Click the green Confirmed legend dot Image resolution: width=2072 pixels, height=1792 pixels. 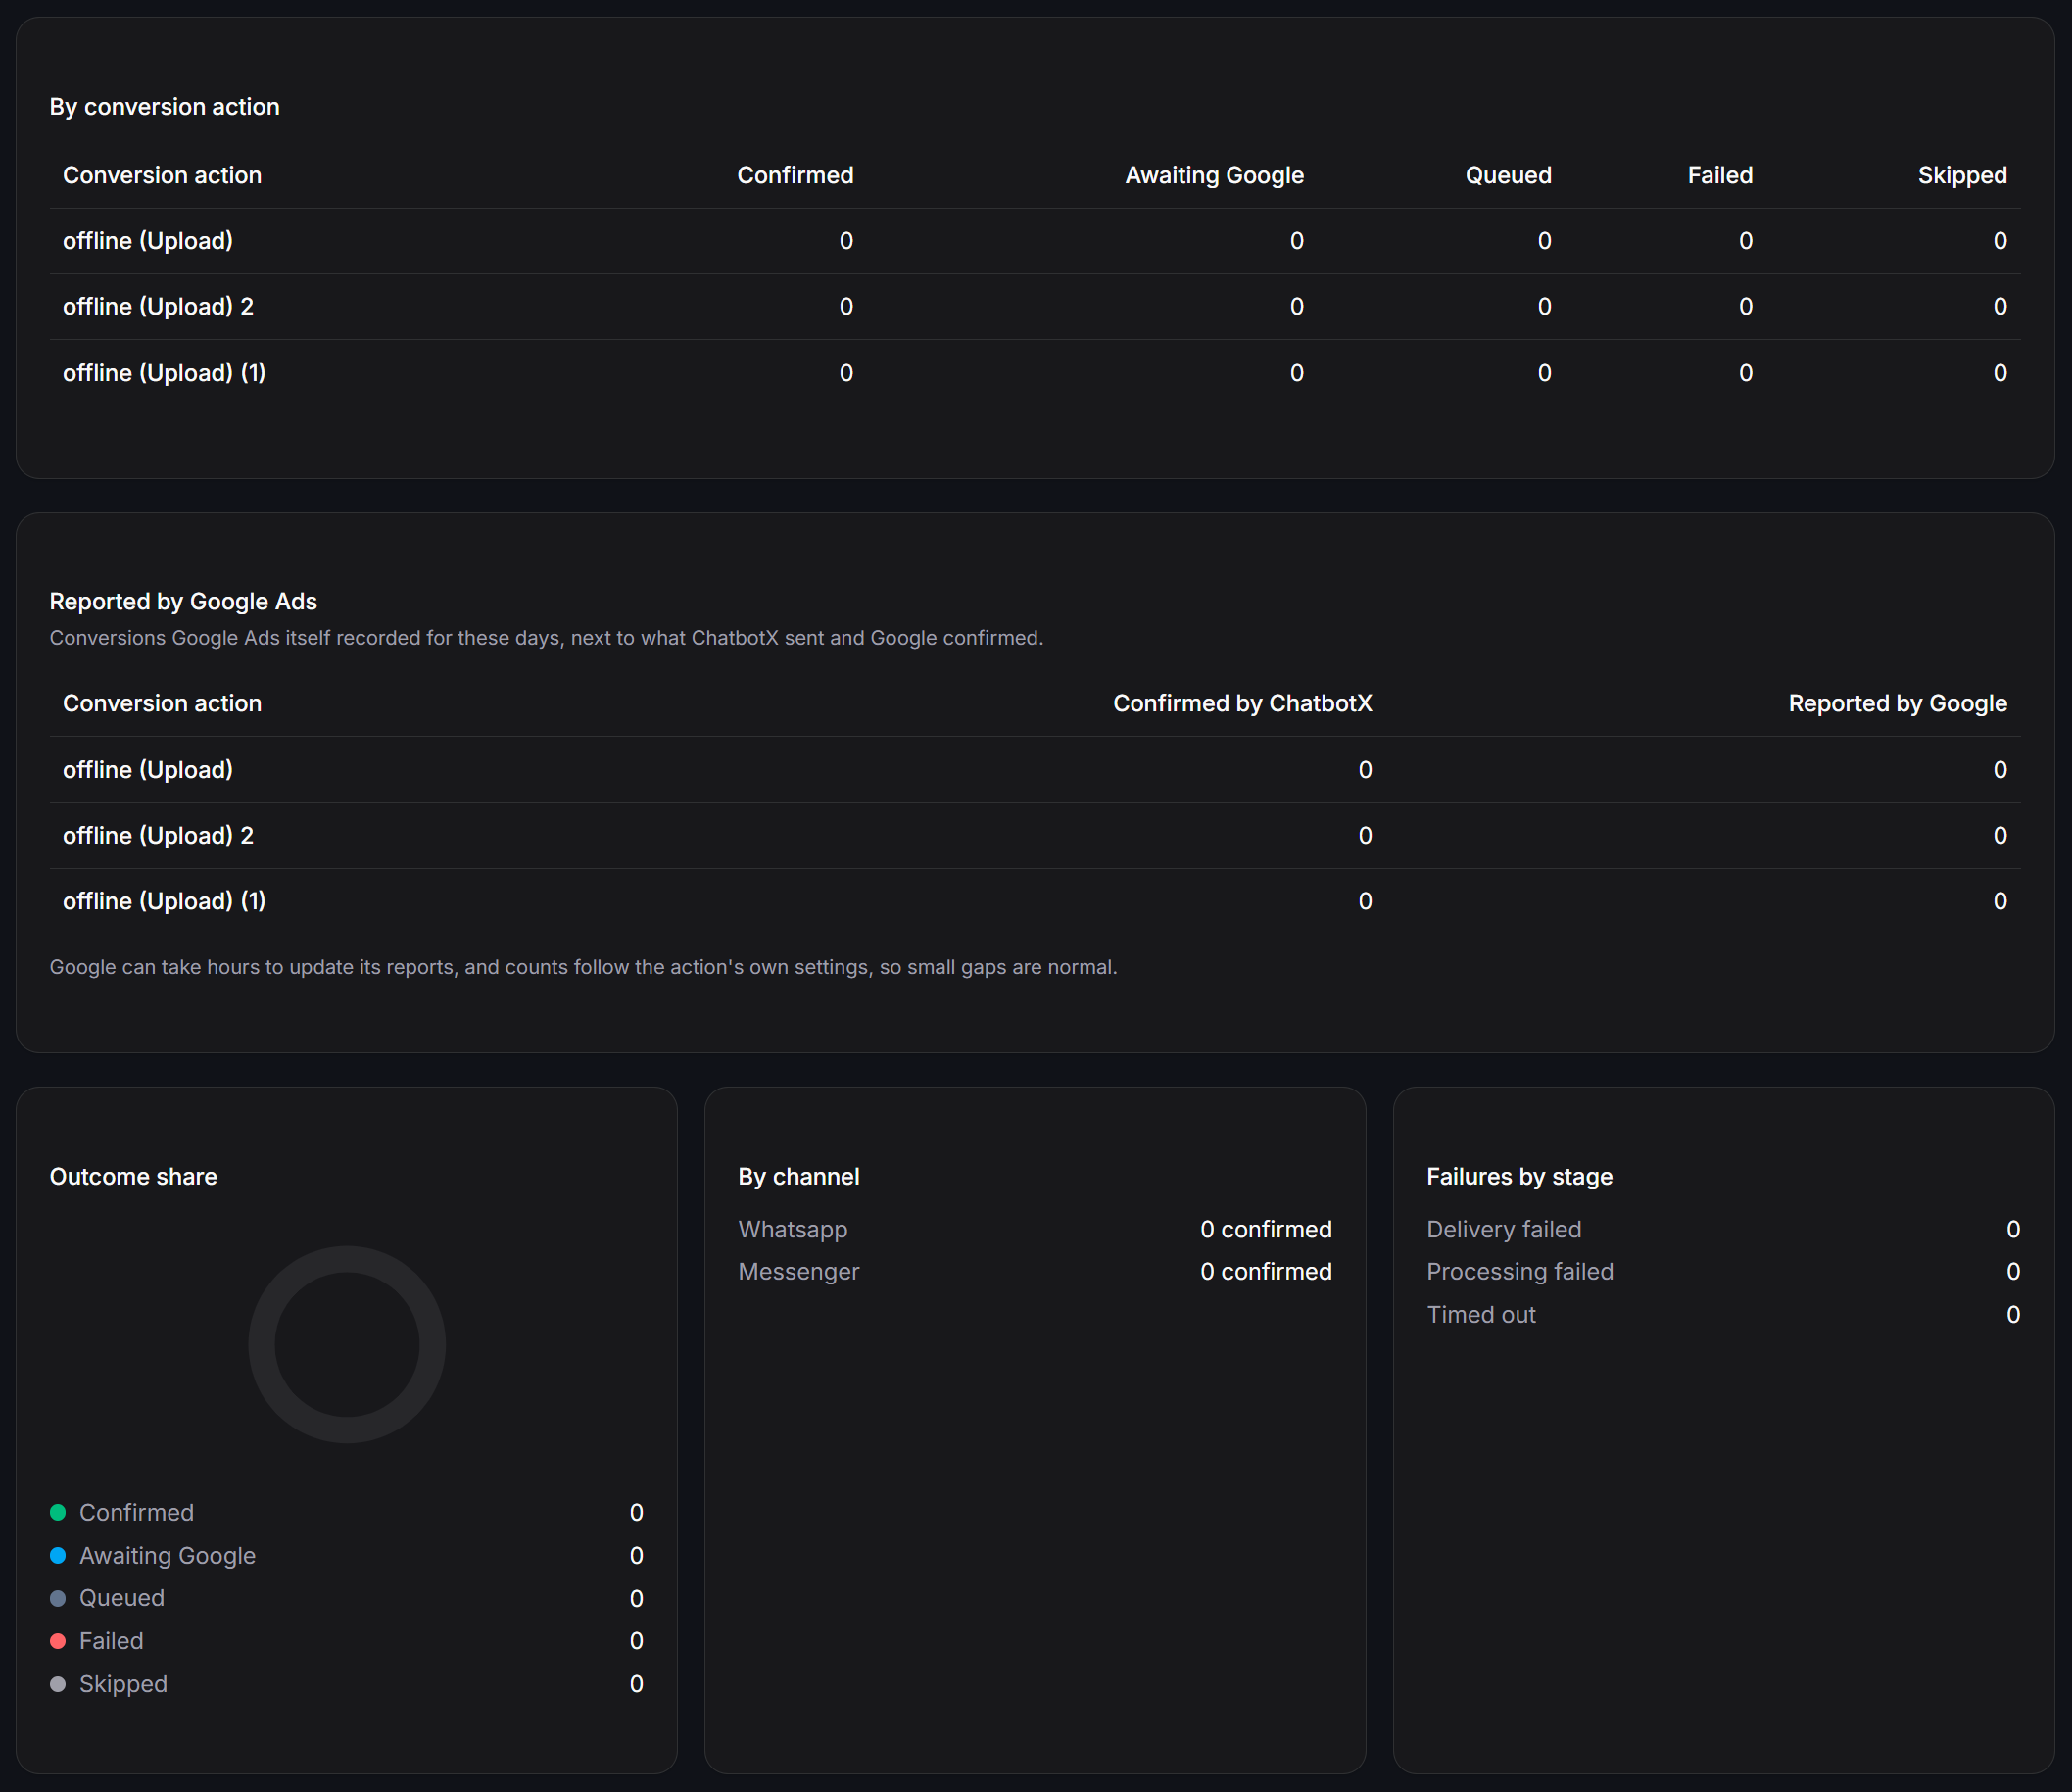(x=58, y=1512)
